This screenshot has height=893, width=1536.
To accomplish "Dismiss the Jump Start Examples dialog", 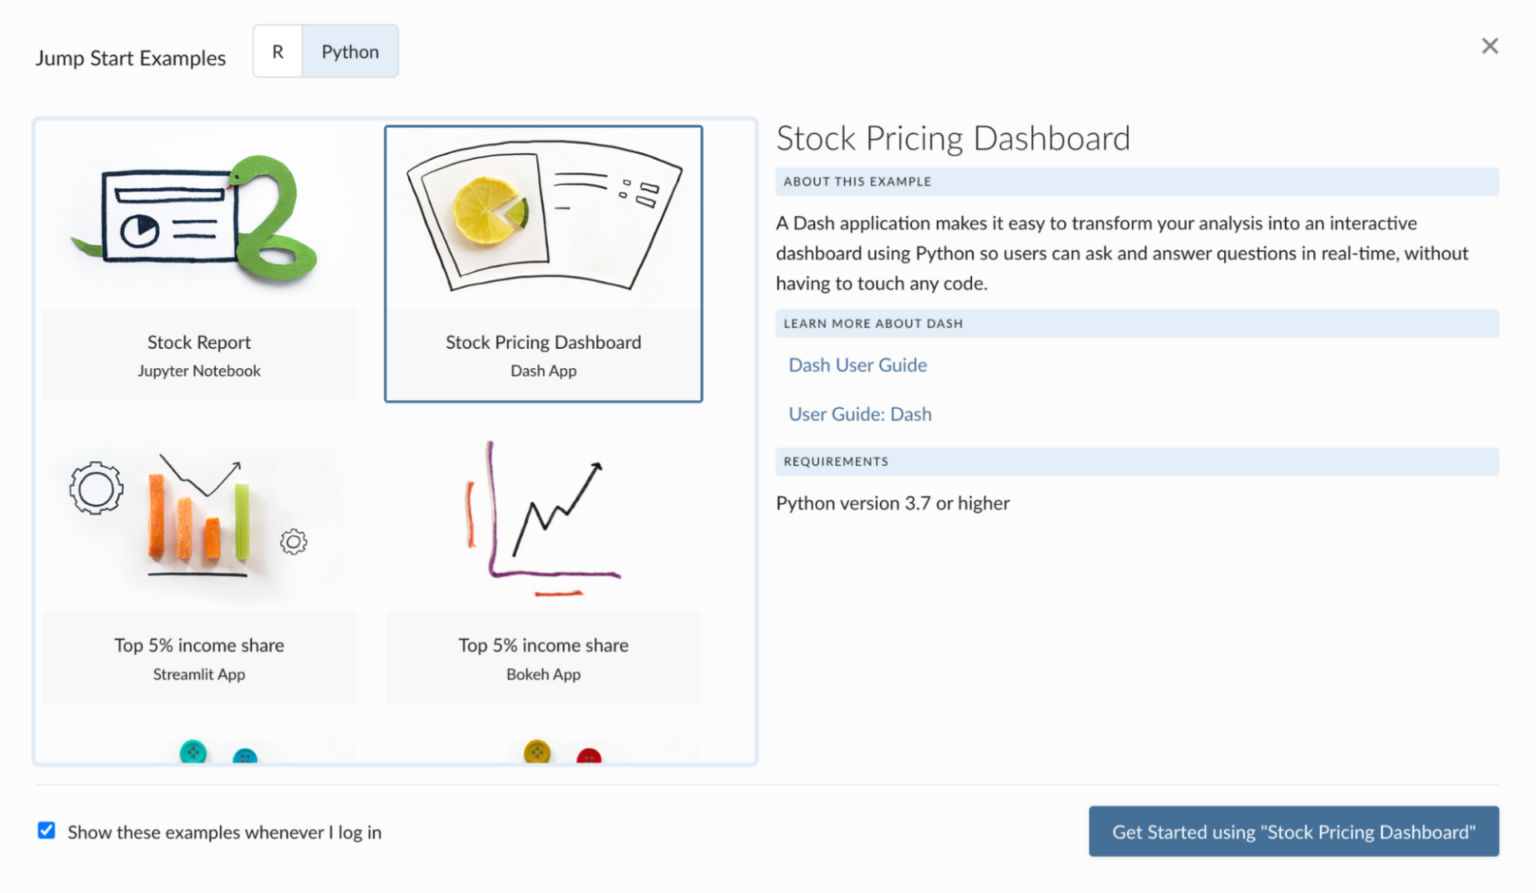I will (x=1489, y=45).
